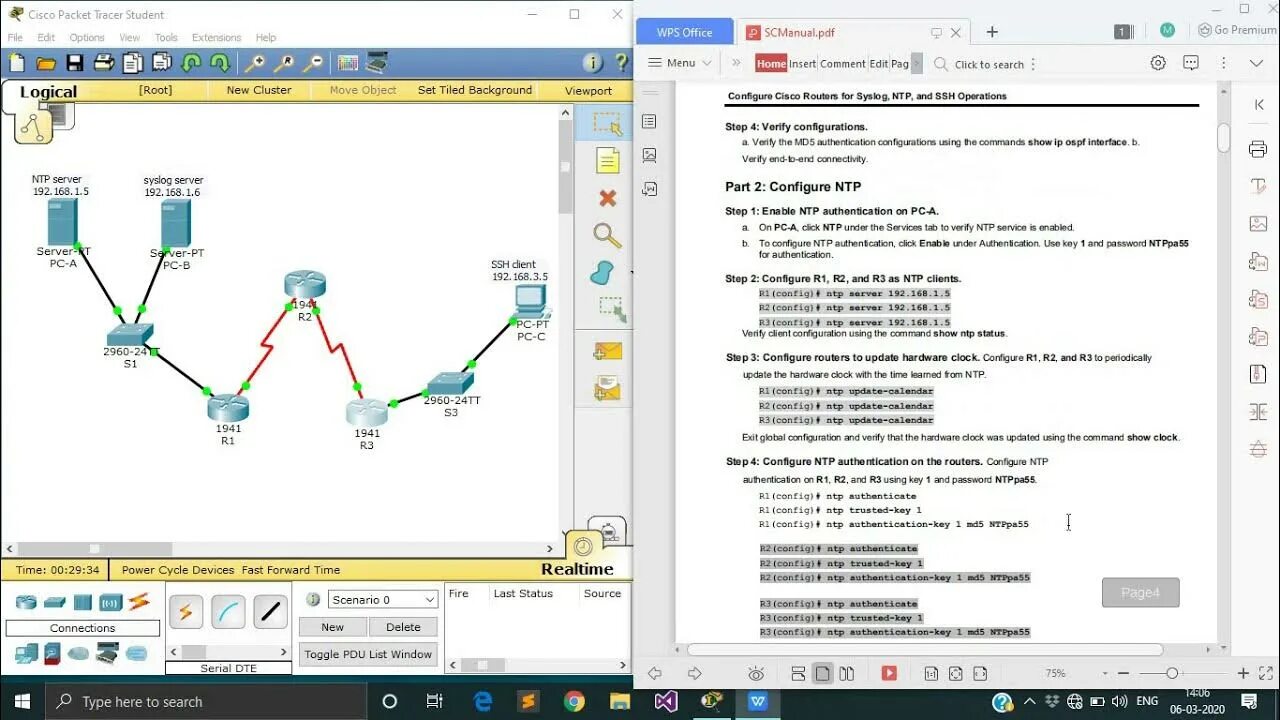Click the Undo arrow in Packet Tracer toolbar

pos(191,63)
